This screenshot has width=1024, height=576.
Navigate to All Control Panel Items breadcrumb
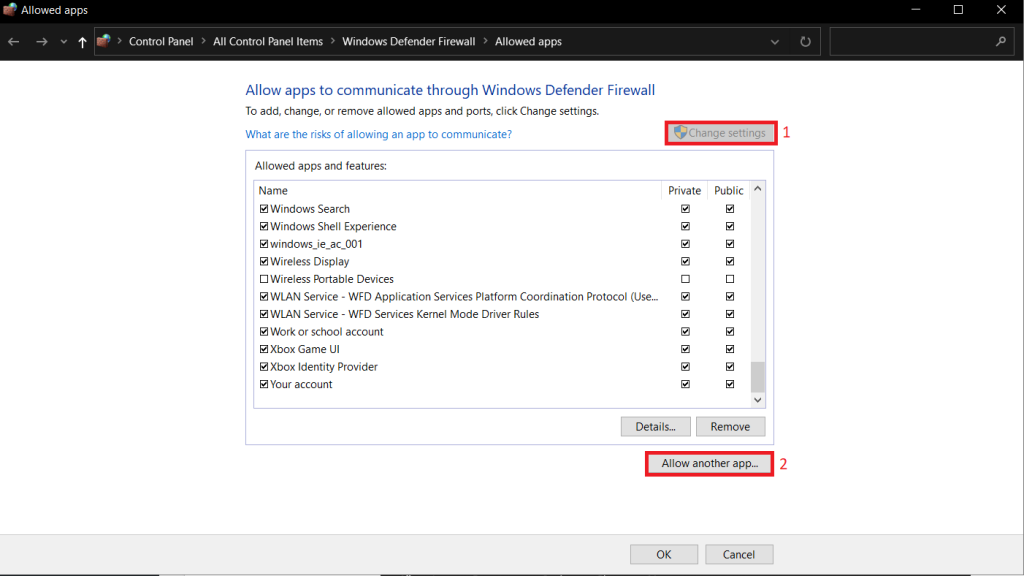click(267, 41)
